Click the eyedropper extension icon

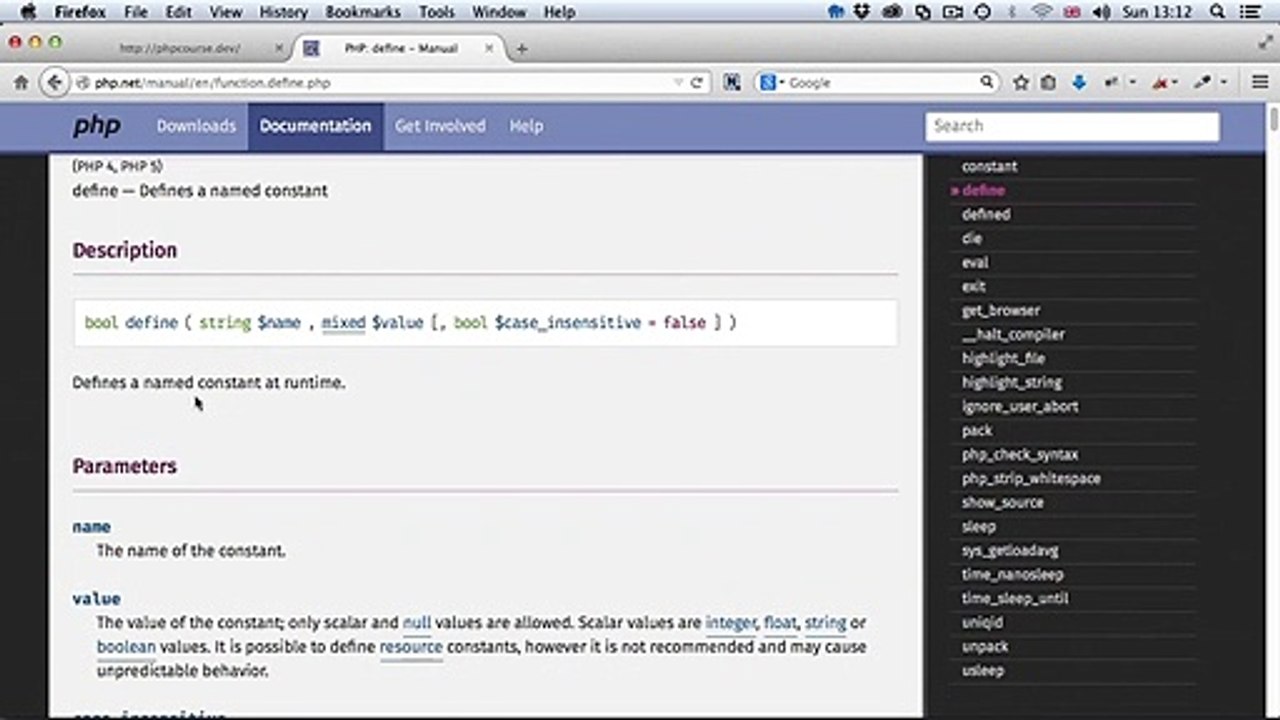[x=1204, y=83]
